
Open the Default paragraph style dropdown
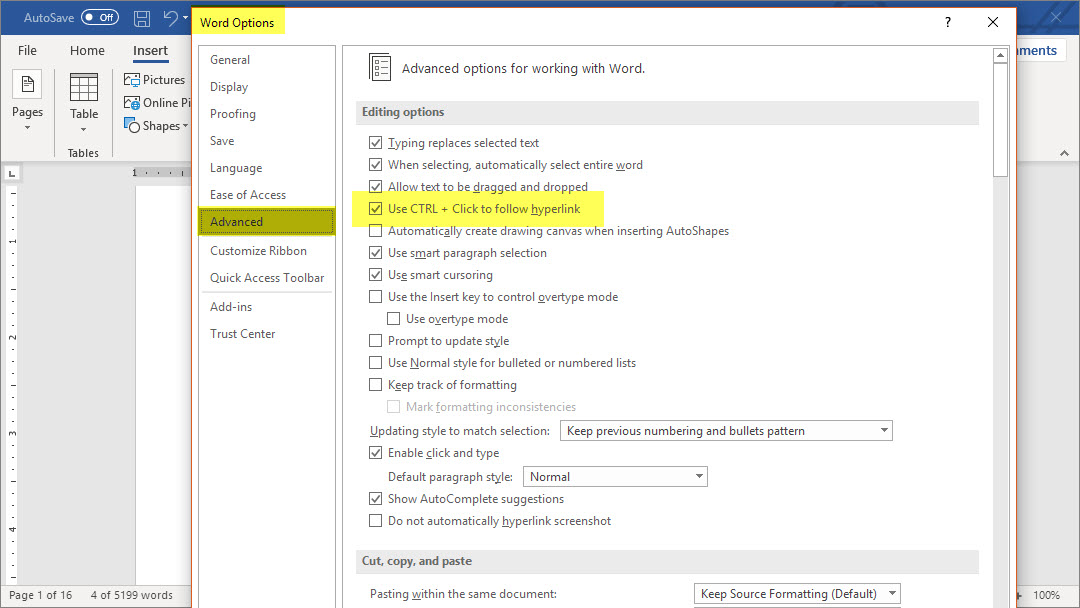pyautogui.click(x=698, y=477)
